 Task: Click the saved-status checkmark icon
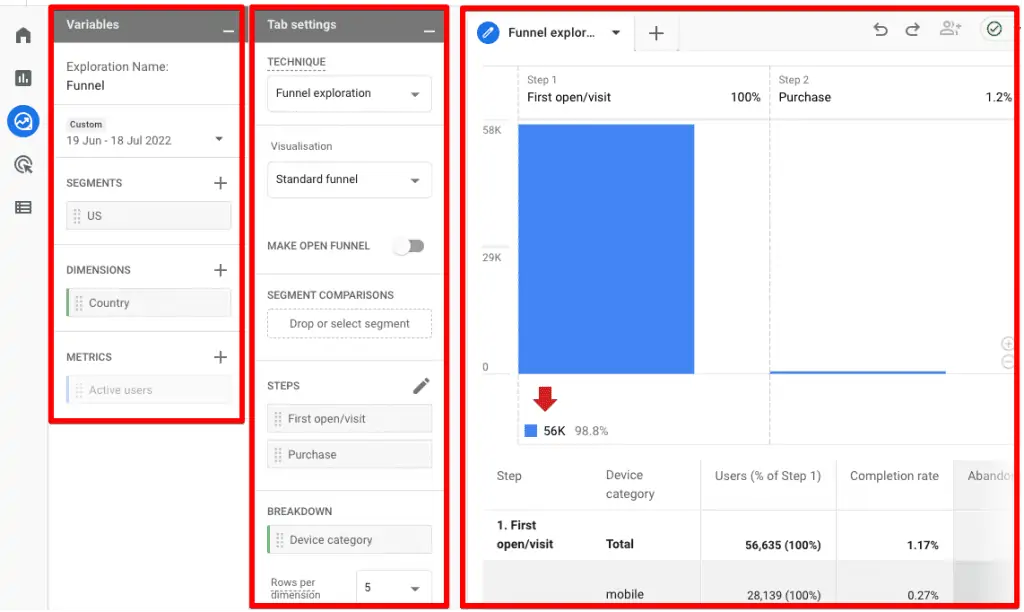pyautogui.click(x=993, y=30)
